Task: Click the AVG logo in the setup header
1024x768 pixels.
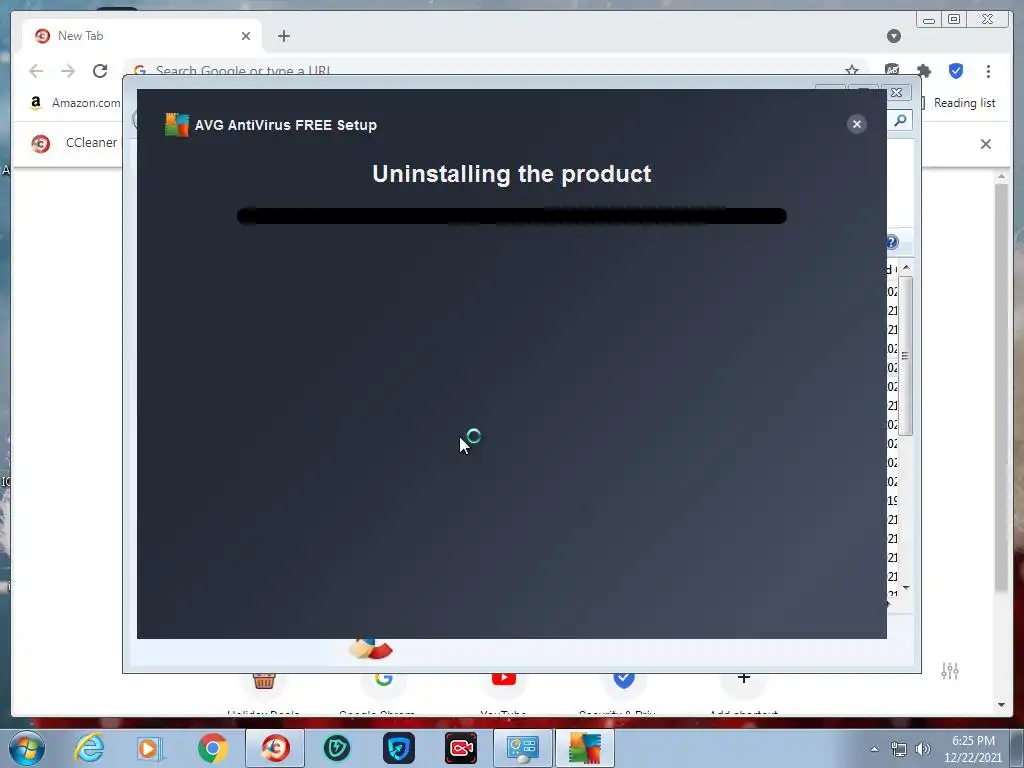Action: [x=176, y=125]
